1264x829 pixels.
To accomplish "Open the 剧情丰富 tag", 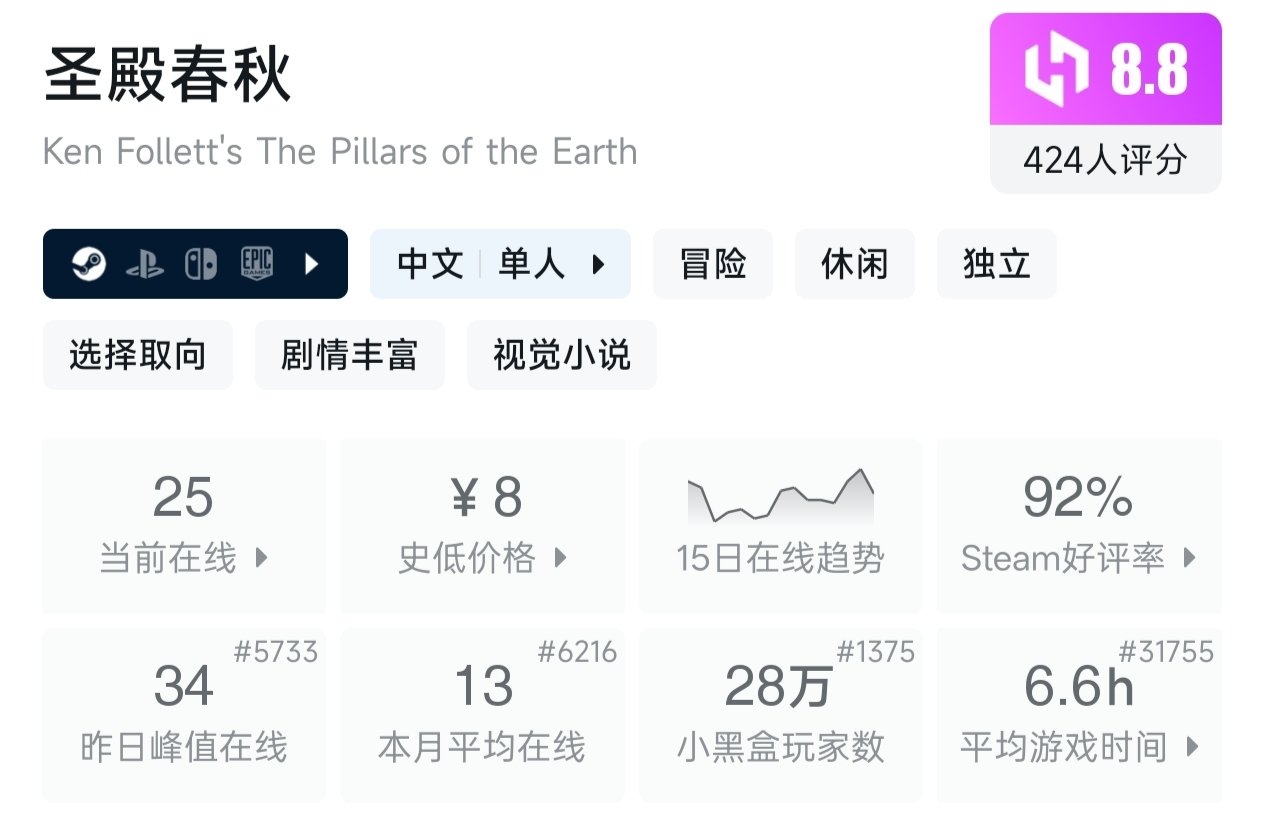I will tap(349, 355).
